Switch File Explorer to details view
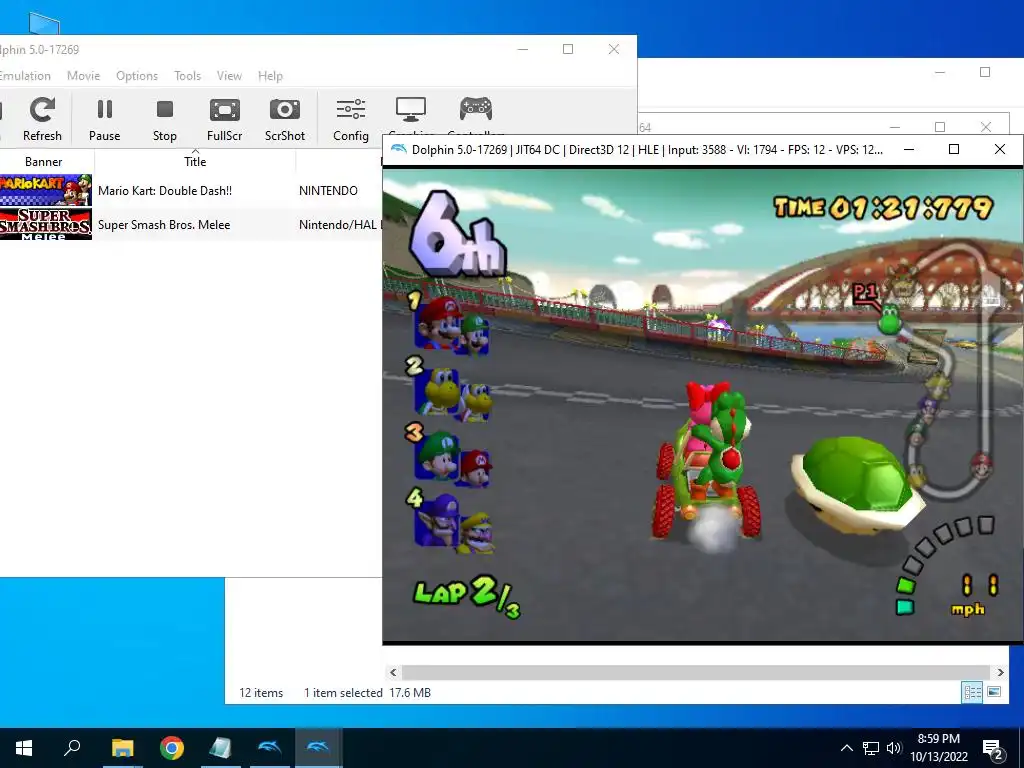Viewport: 1024px width, 768px height. [x=972, y=692]
